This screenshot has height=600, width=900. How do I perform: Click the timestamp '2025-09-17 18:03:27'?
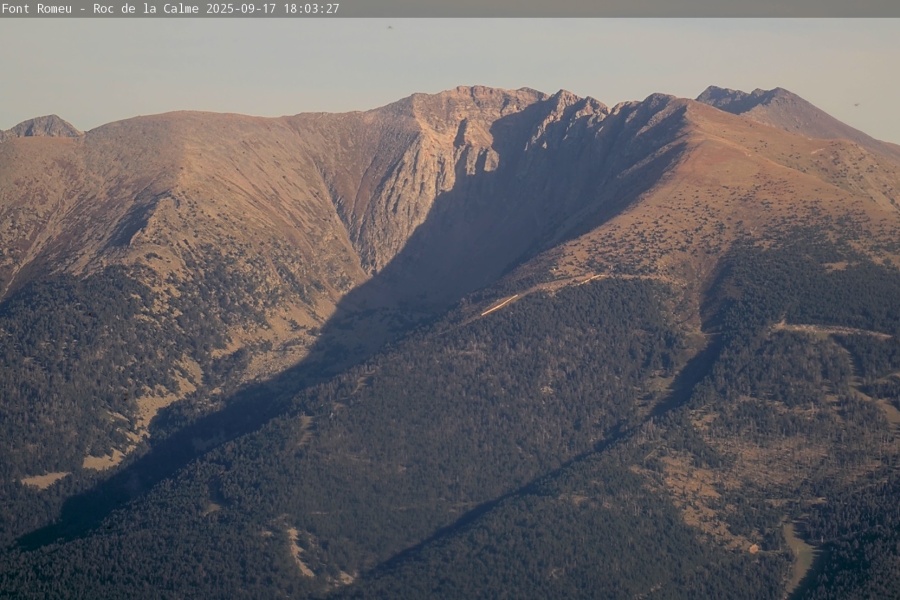point(273,9)
